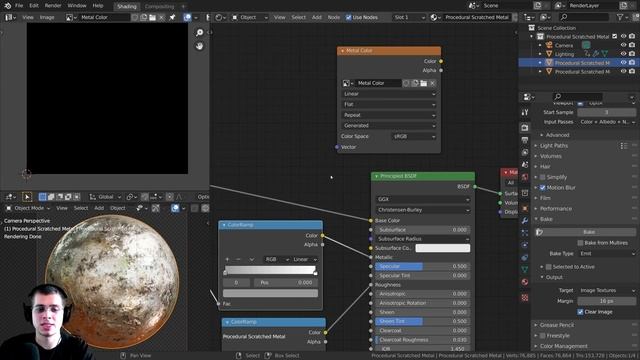Toggle Use Nodes checkbox
Image resolution: width=640 pixels, height=360 pixels.
tap(349, 18)
